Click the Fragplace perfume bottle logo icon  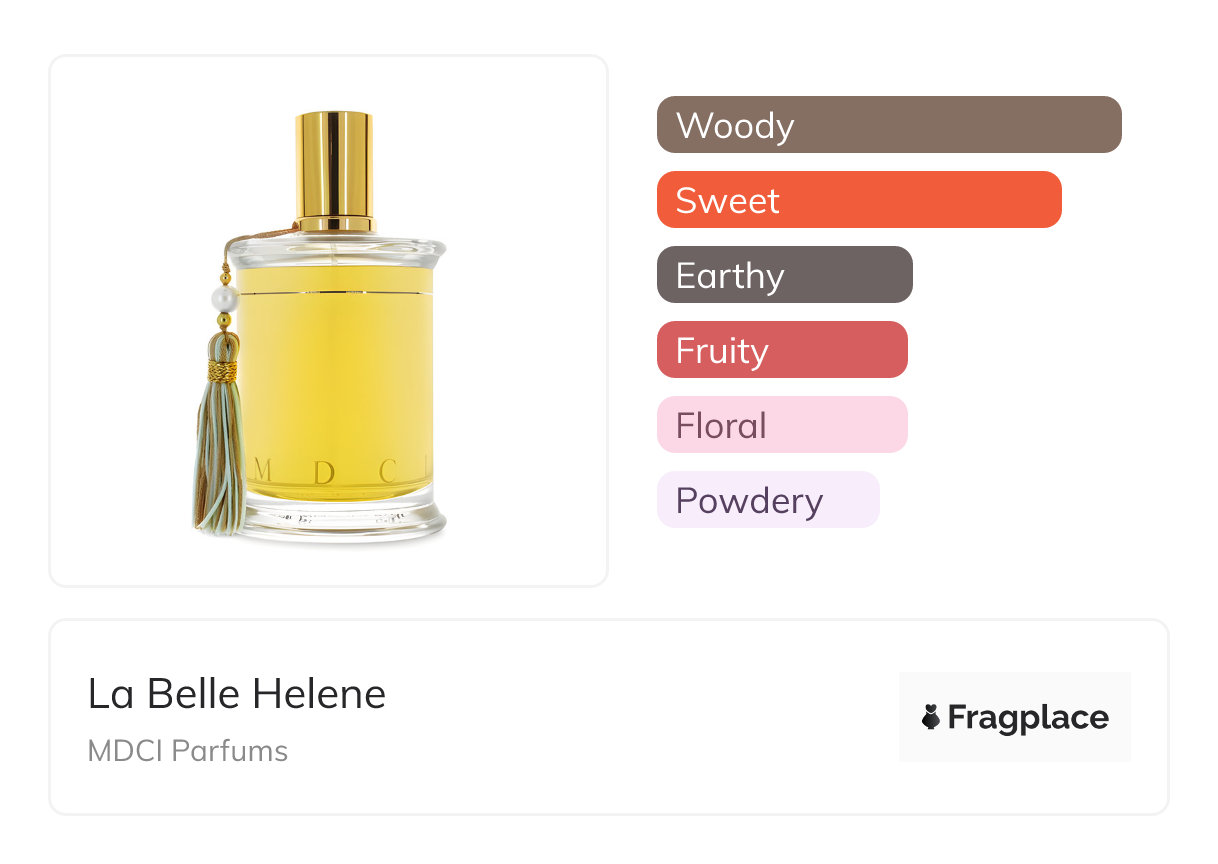931,717
